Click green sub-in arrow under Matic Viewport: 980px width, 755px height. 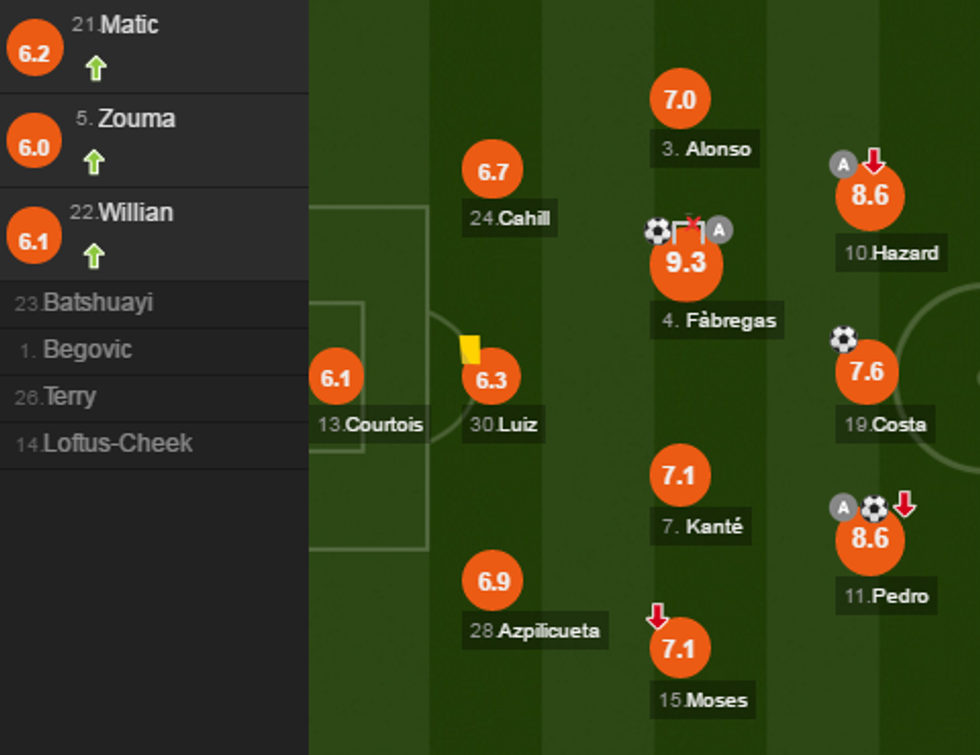[x=95, y=68]
